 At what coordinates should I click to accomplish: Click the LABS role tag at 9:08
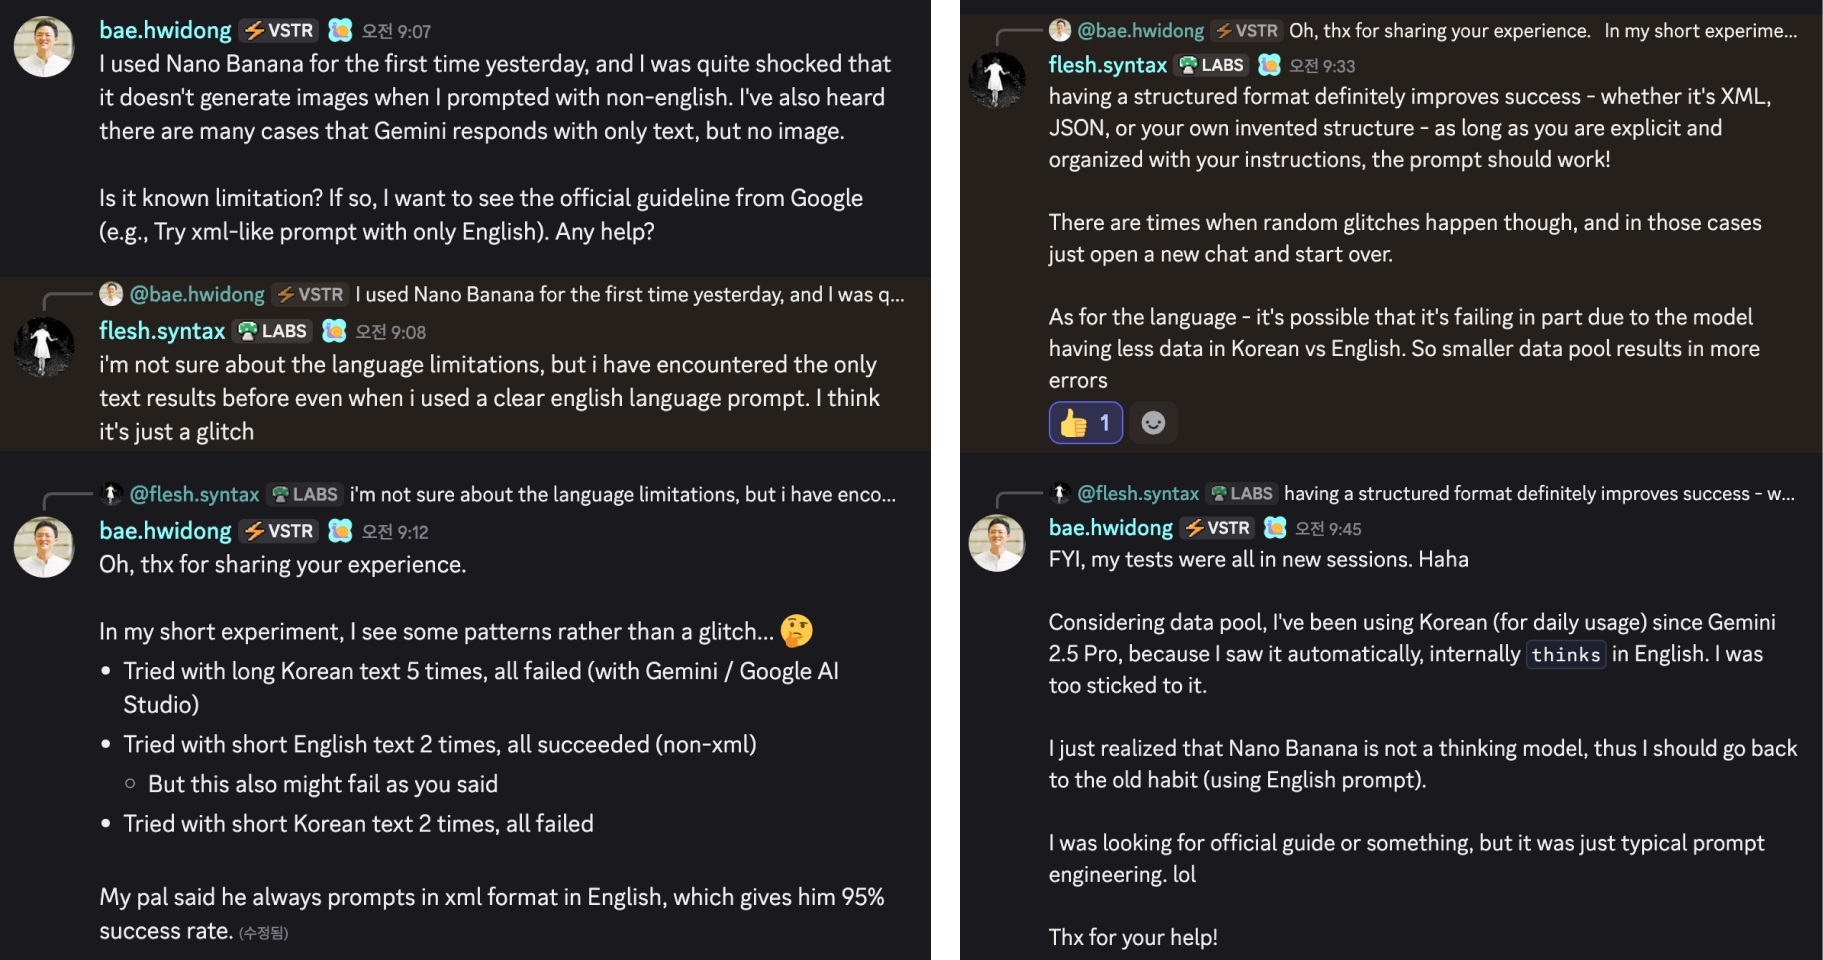[273, 331]
